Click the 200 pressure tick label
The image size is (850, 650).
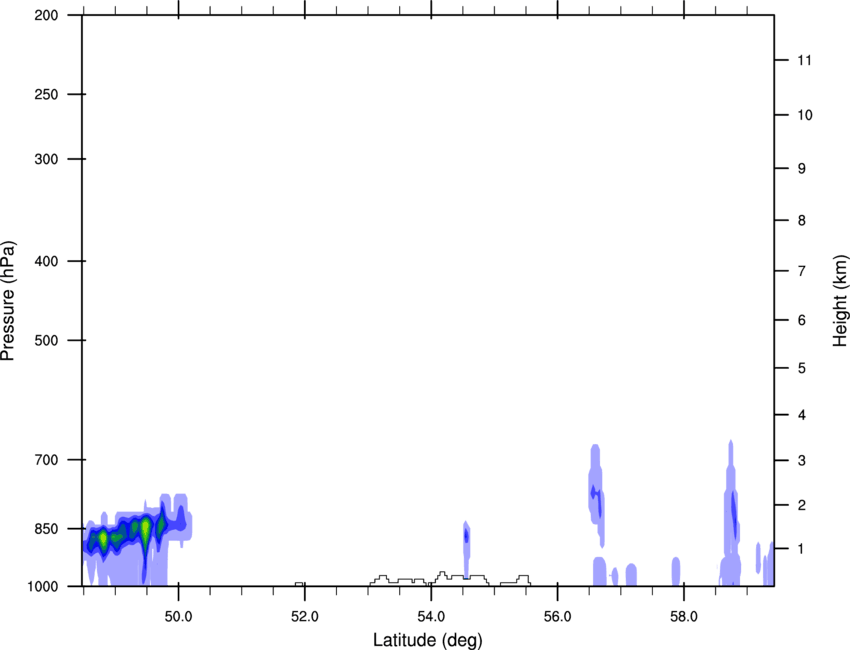coord(46,15)
